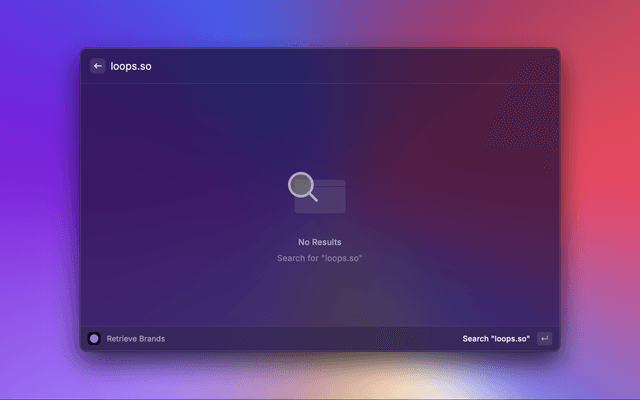Screen dimensions: 640x400
Task: Click the empty results area below the hint
Action: 319,295
